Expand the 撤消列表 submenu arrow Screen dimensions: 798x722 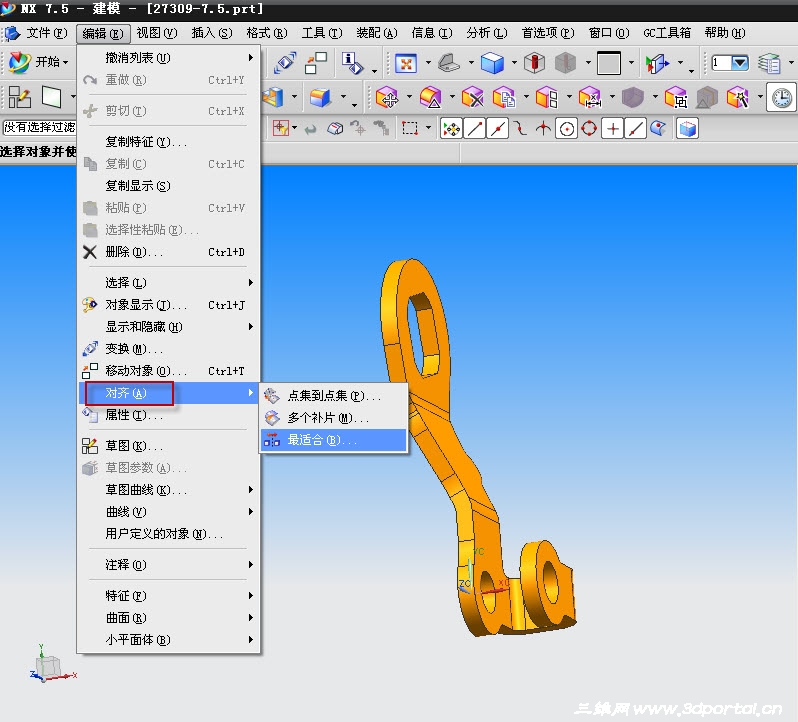click(251, 57)
